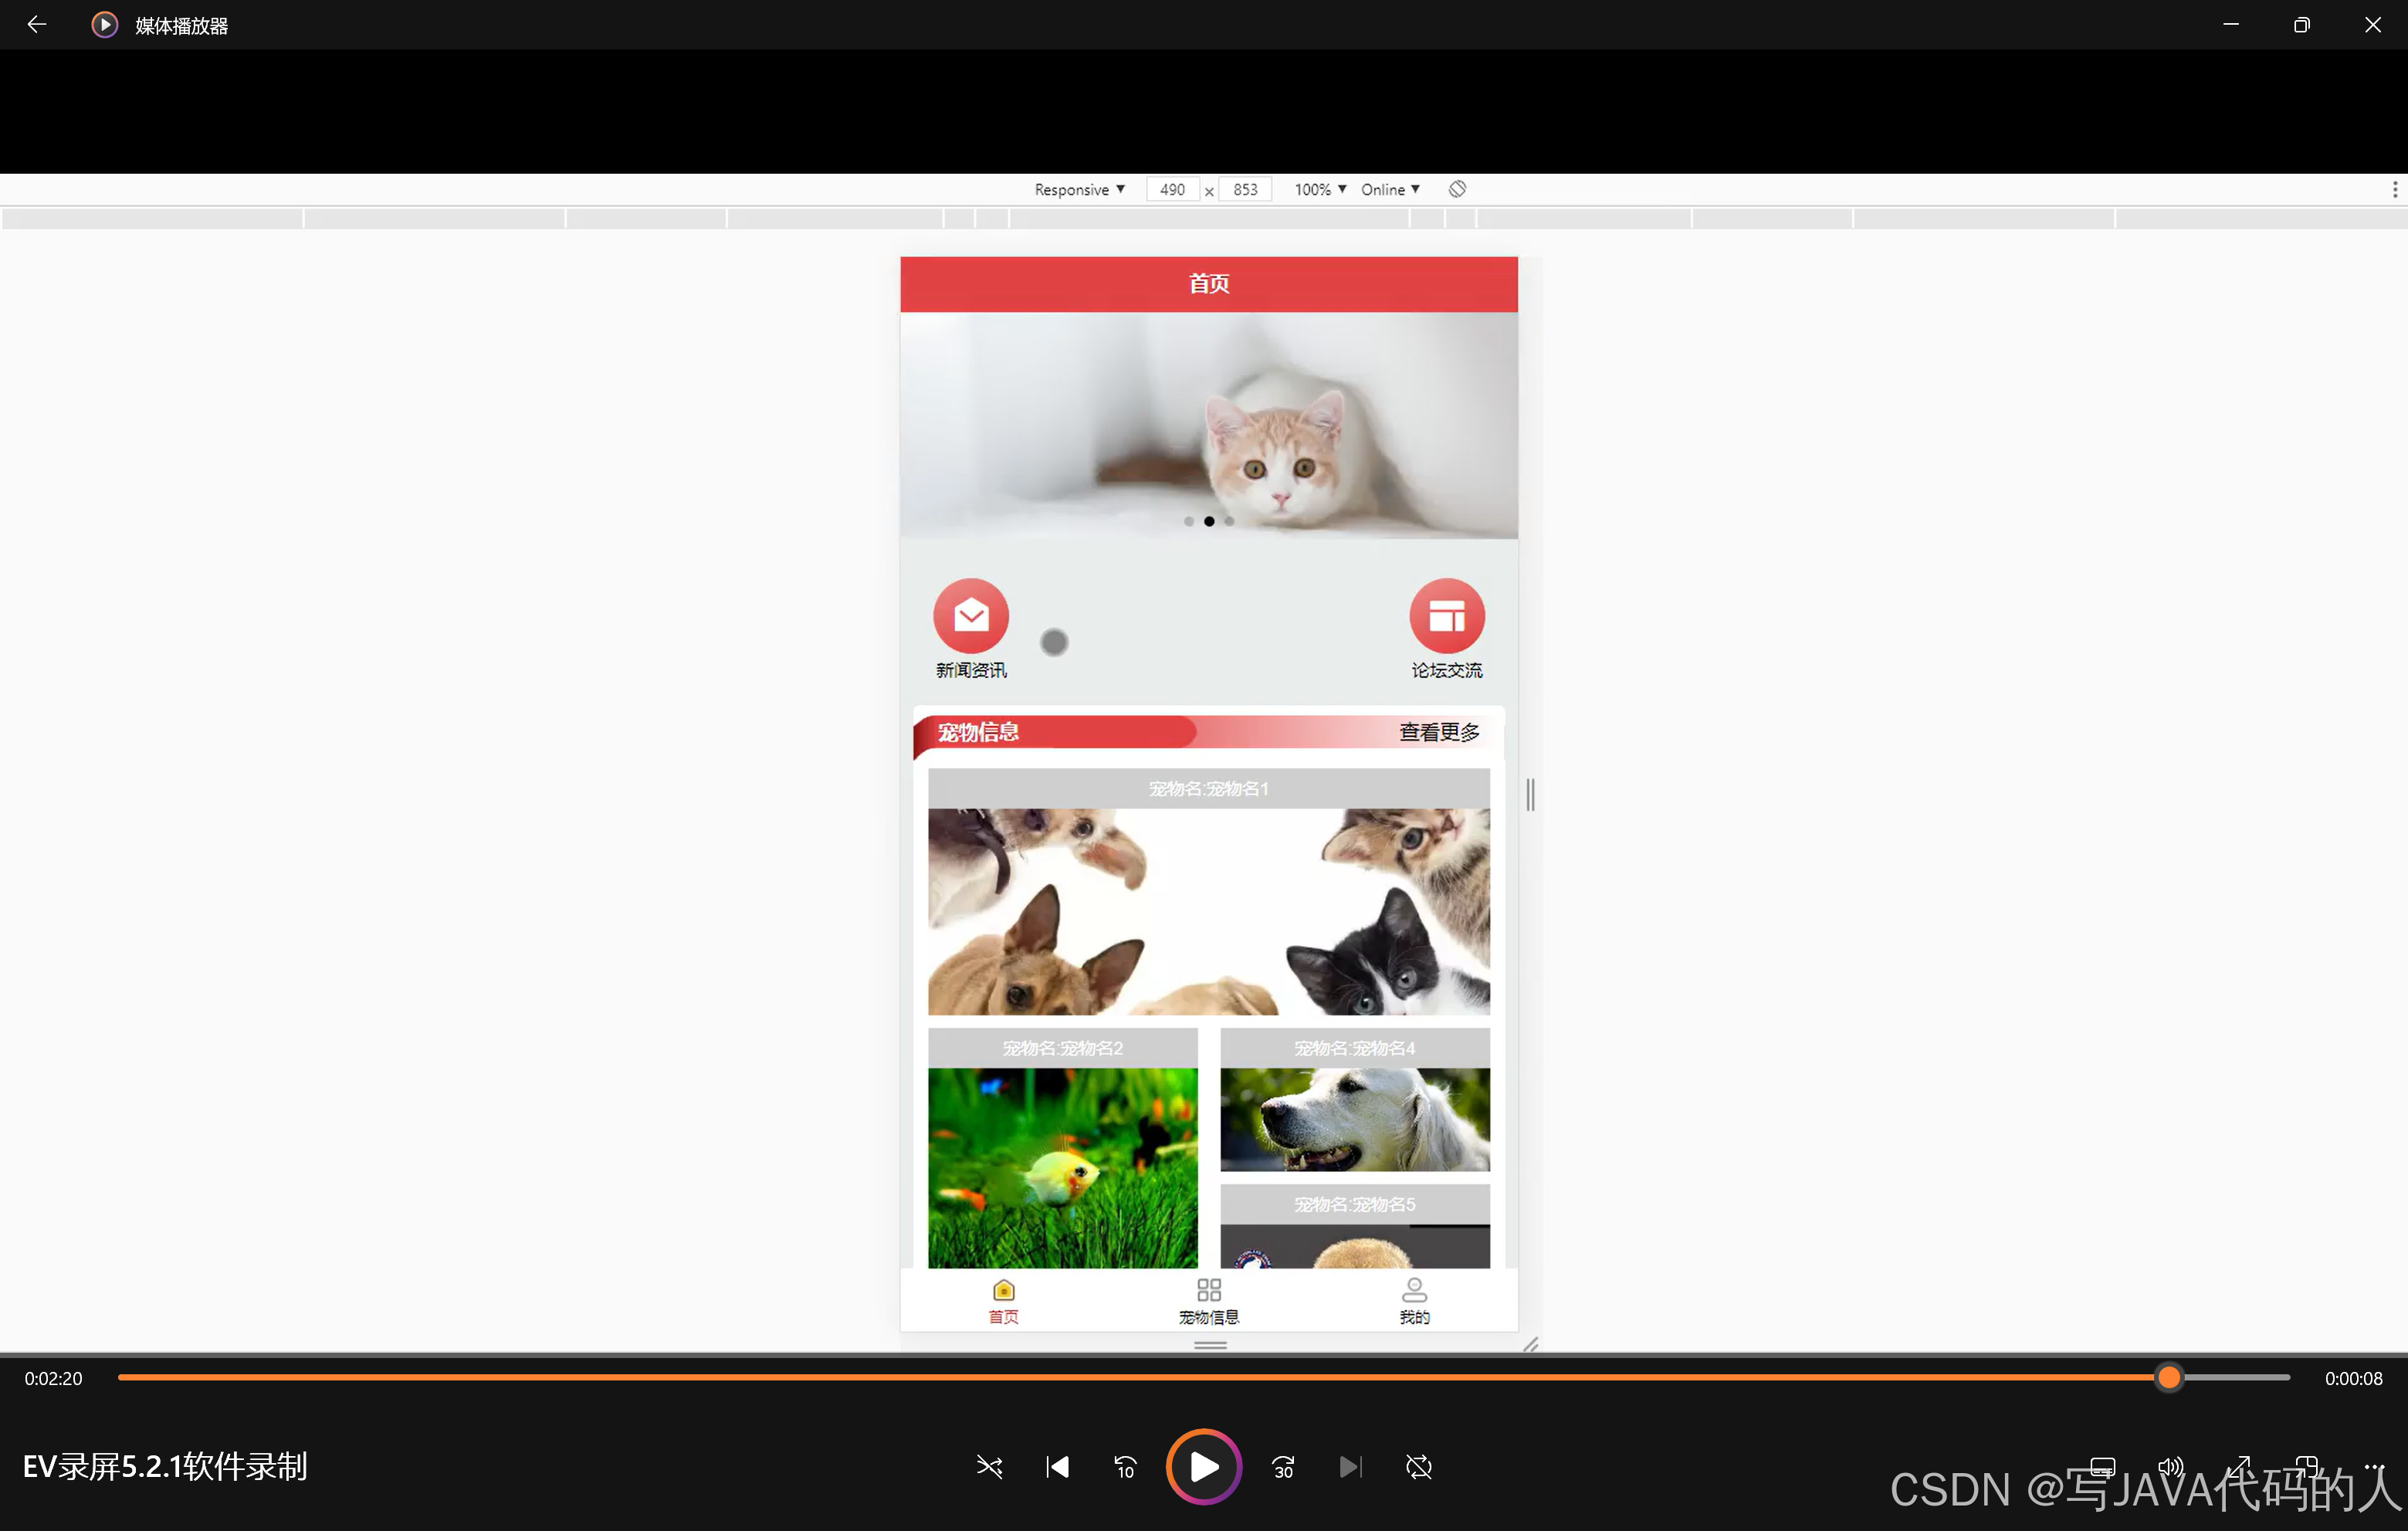Open the 宠物名1 pet card image
Viewport: 2408px width, 1531px height.
(1208, 911)
